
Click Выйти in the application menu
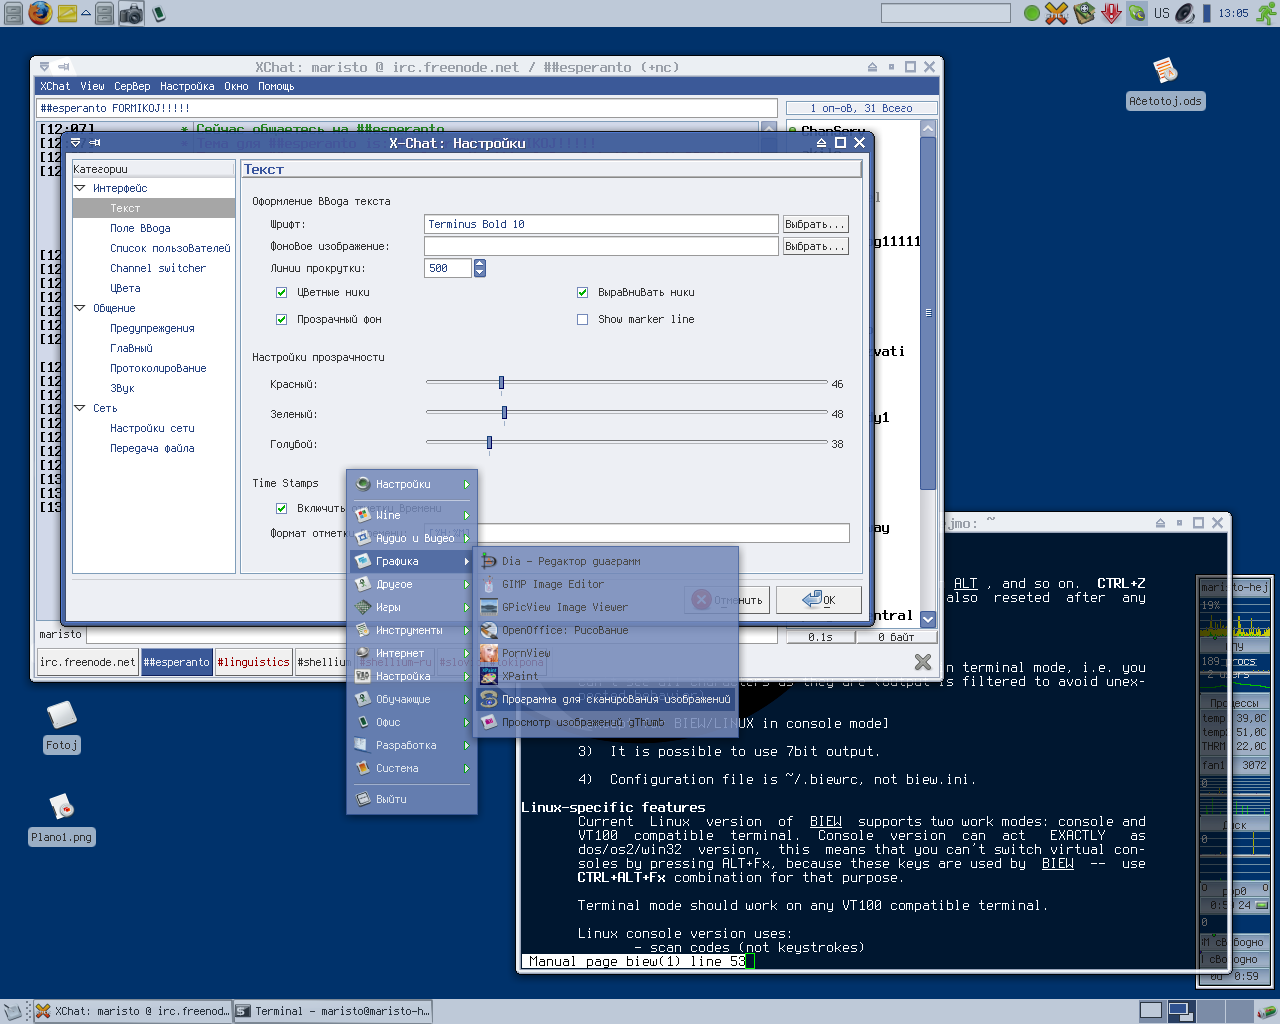coord(412,799)
